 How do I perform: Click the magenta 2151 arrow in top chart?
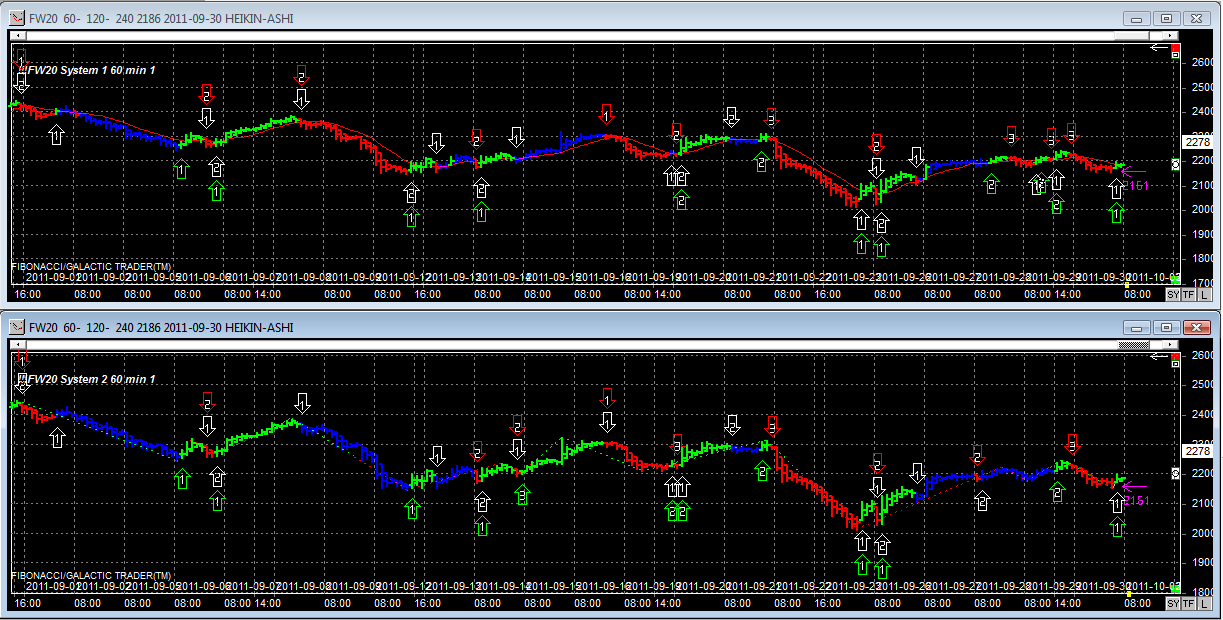(1133, 172)
